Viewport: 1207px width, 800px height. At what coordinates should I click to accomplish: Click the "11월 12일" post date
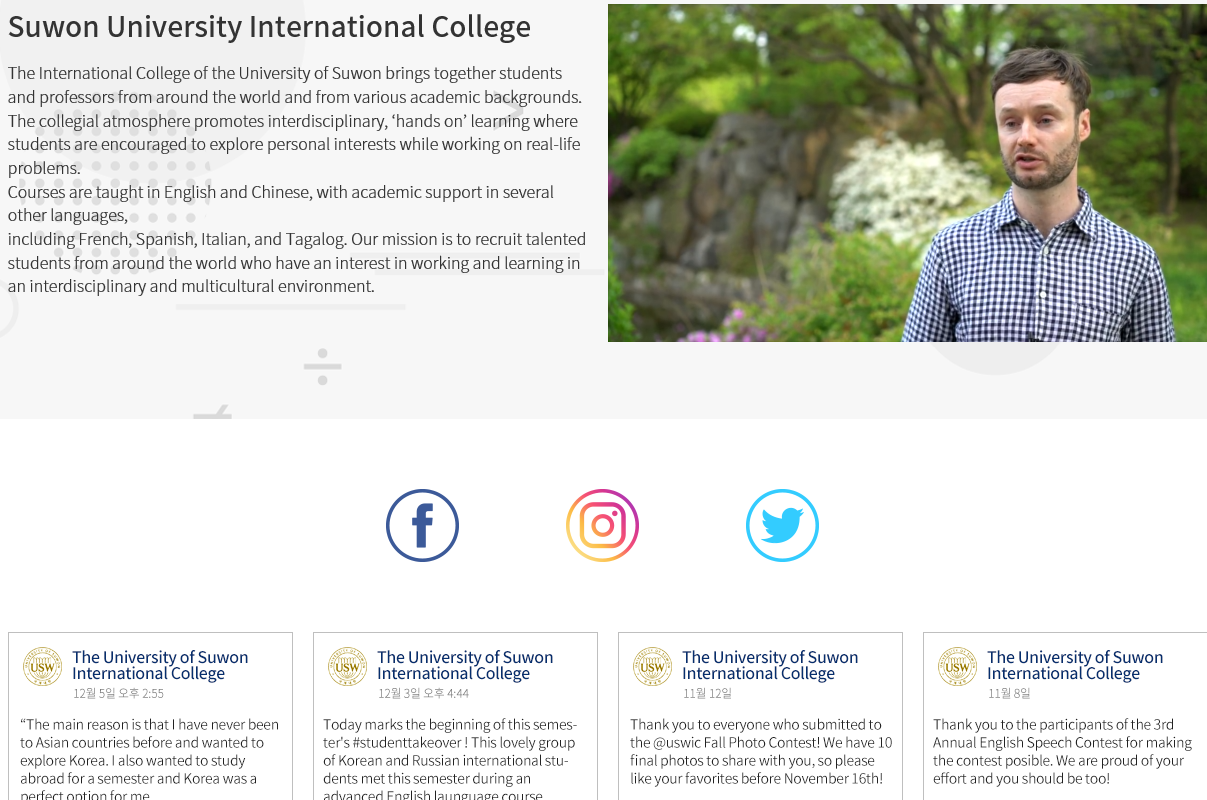pos(707,694)
